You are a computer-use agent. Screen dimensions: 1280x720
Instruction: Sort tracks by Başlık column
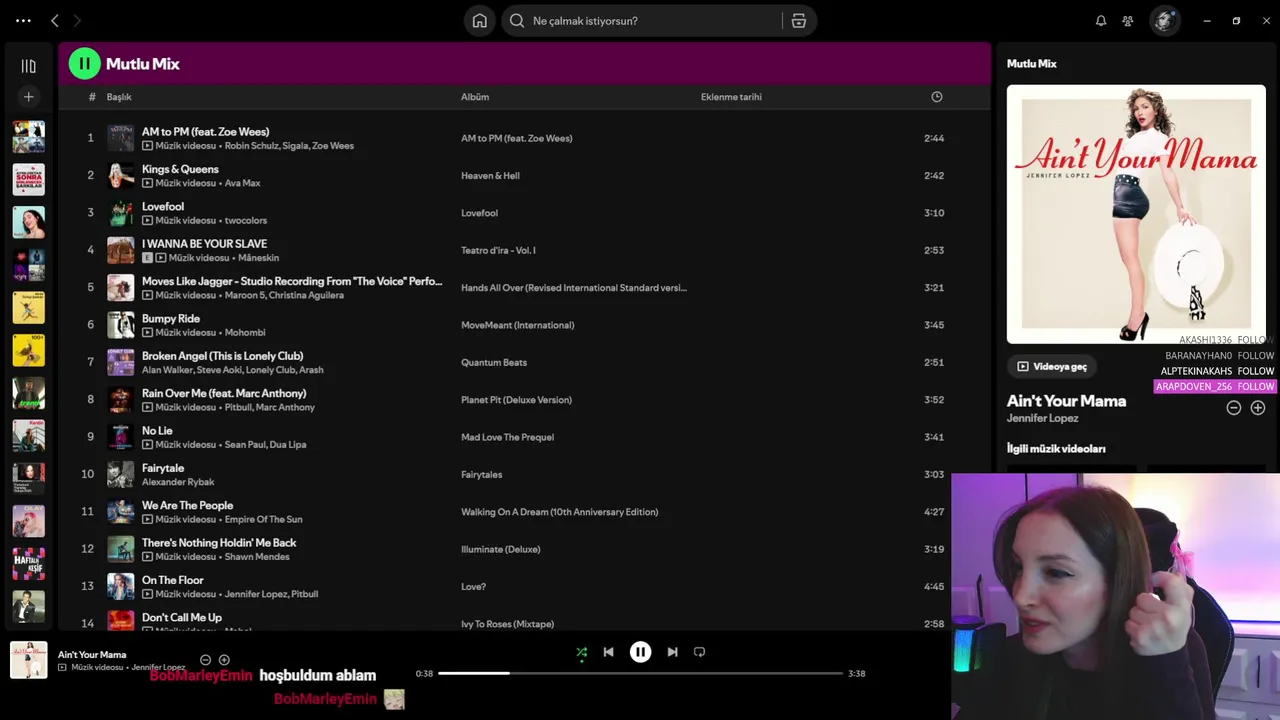click(119, 97)
